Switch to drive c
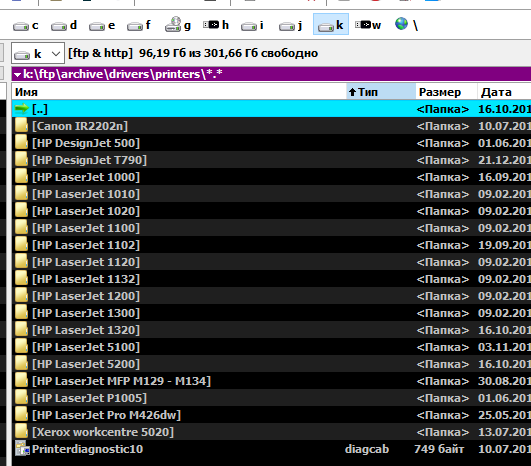531x466 pixels. pyautogui.click(x=26, y=25)
